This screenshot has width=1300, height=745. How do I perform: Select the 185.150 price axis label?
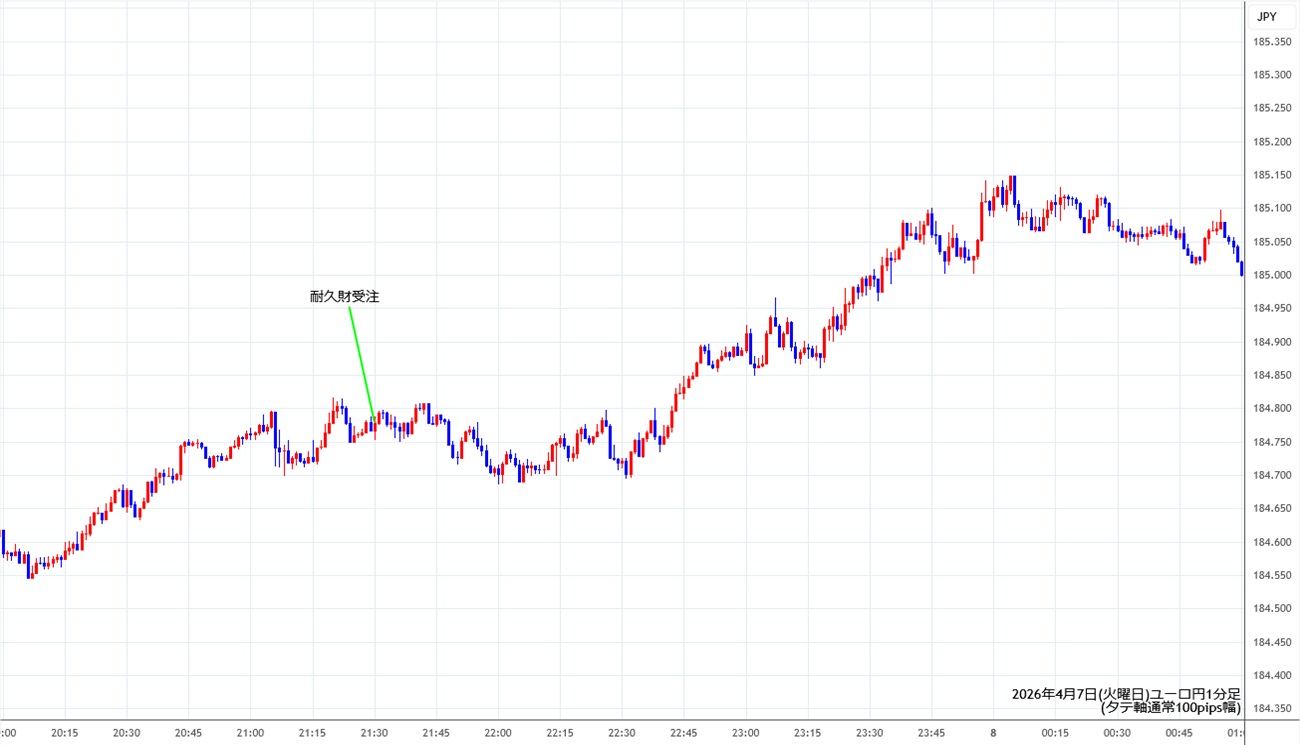(x=1272, y=175)
